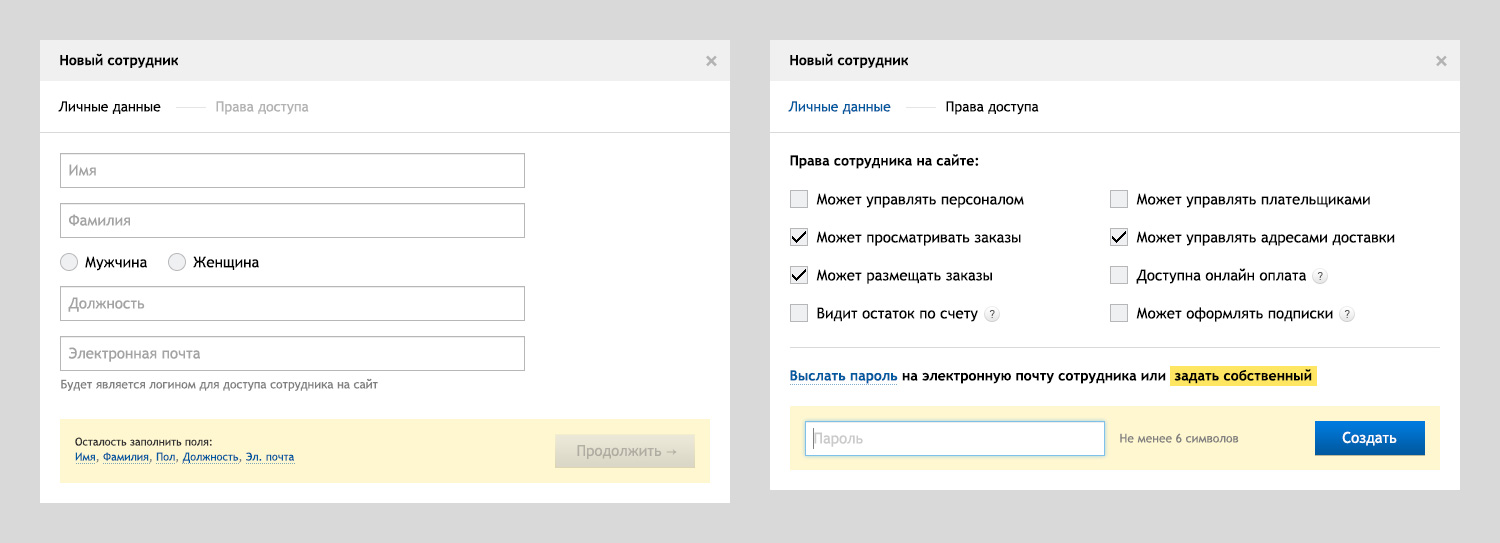Uncheck 'Может управлять адресами доставки'

coord(1119,238)
